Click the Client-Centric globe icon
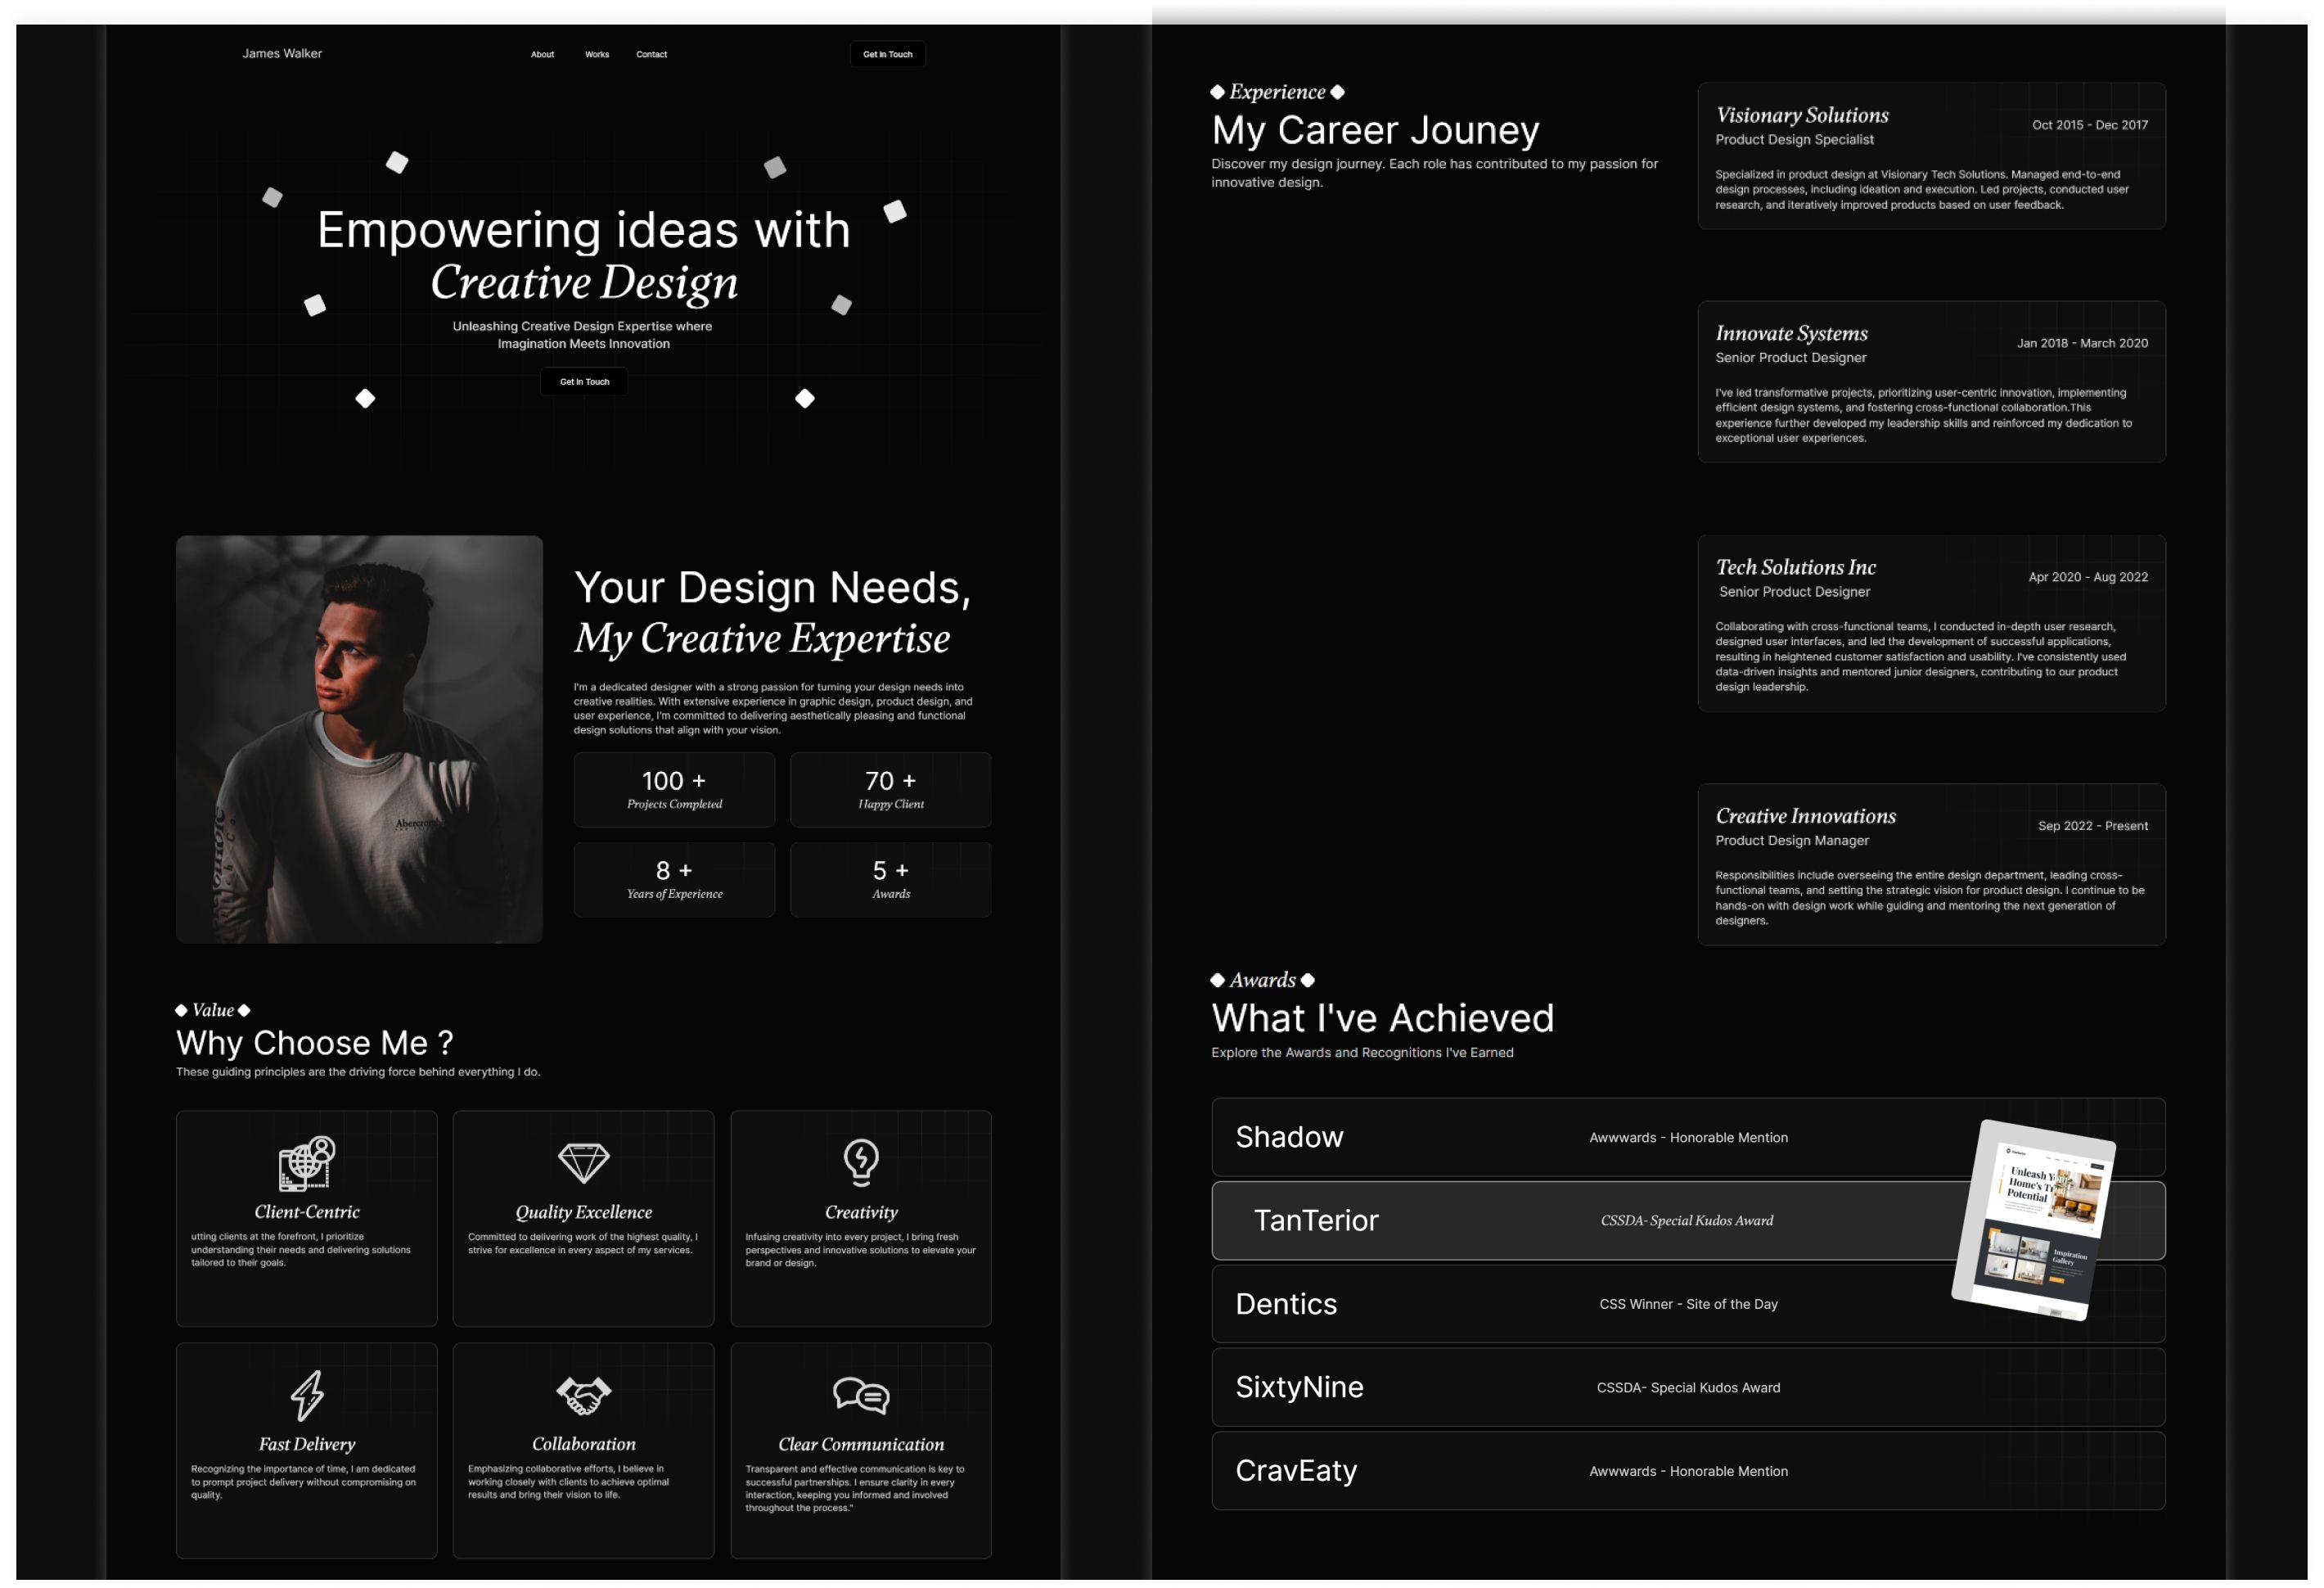2324x1588 pixels. pyautogui.click(x=306, y=1163)
